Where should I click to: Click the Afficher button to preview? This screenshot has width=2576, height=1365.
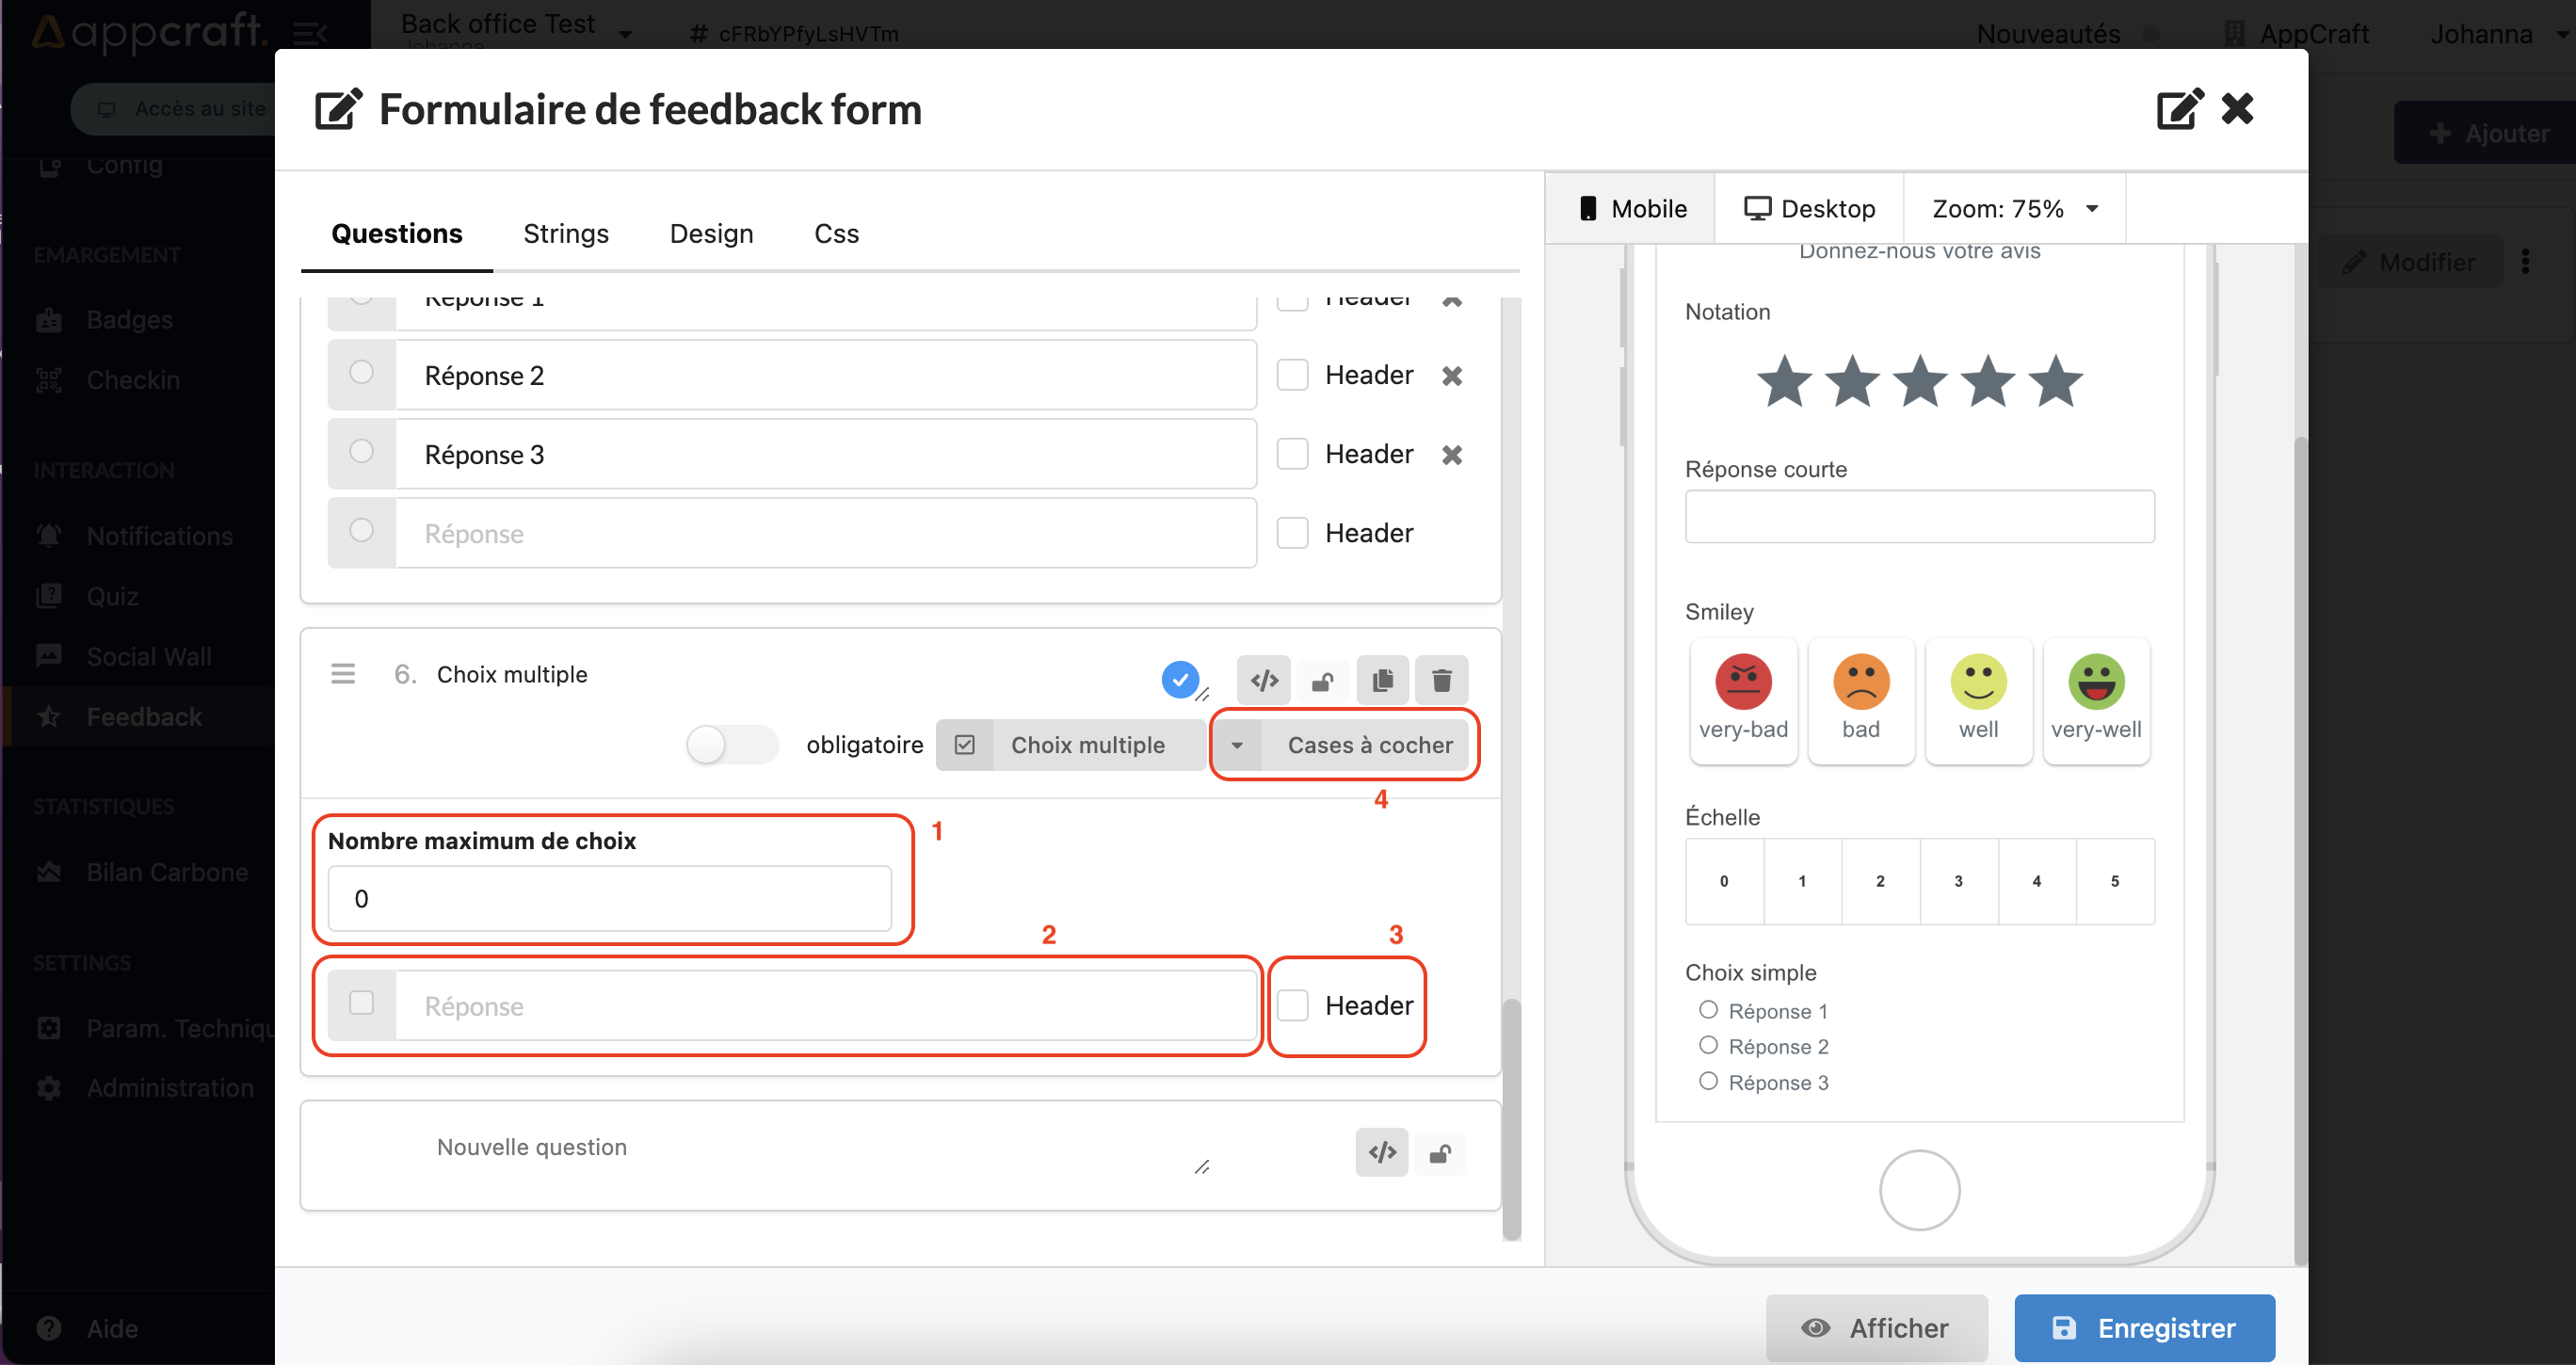pos(1876,1325)
